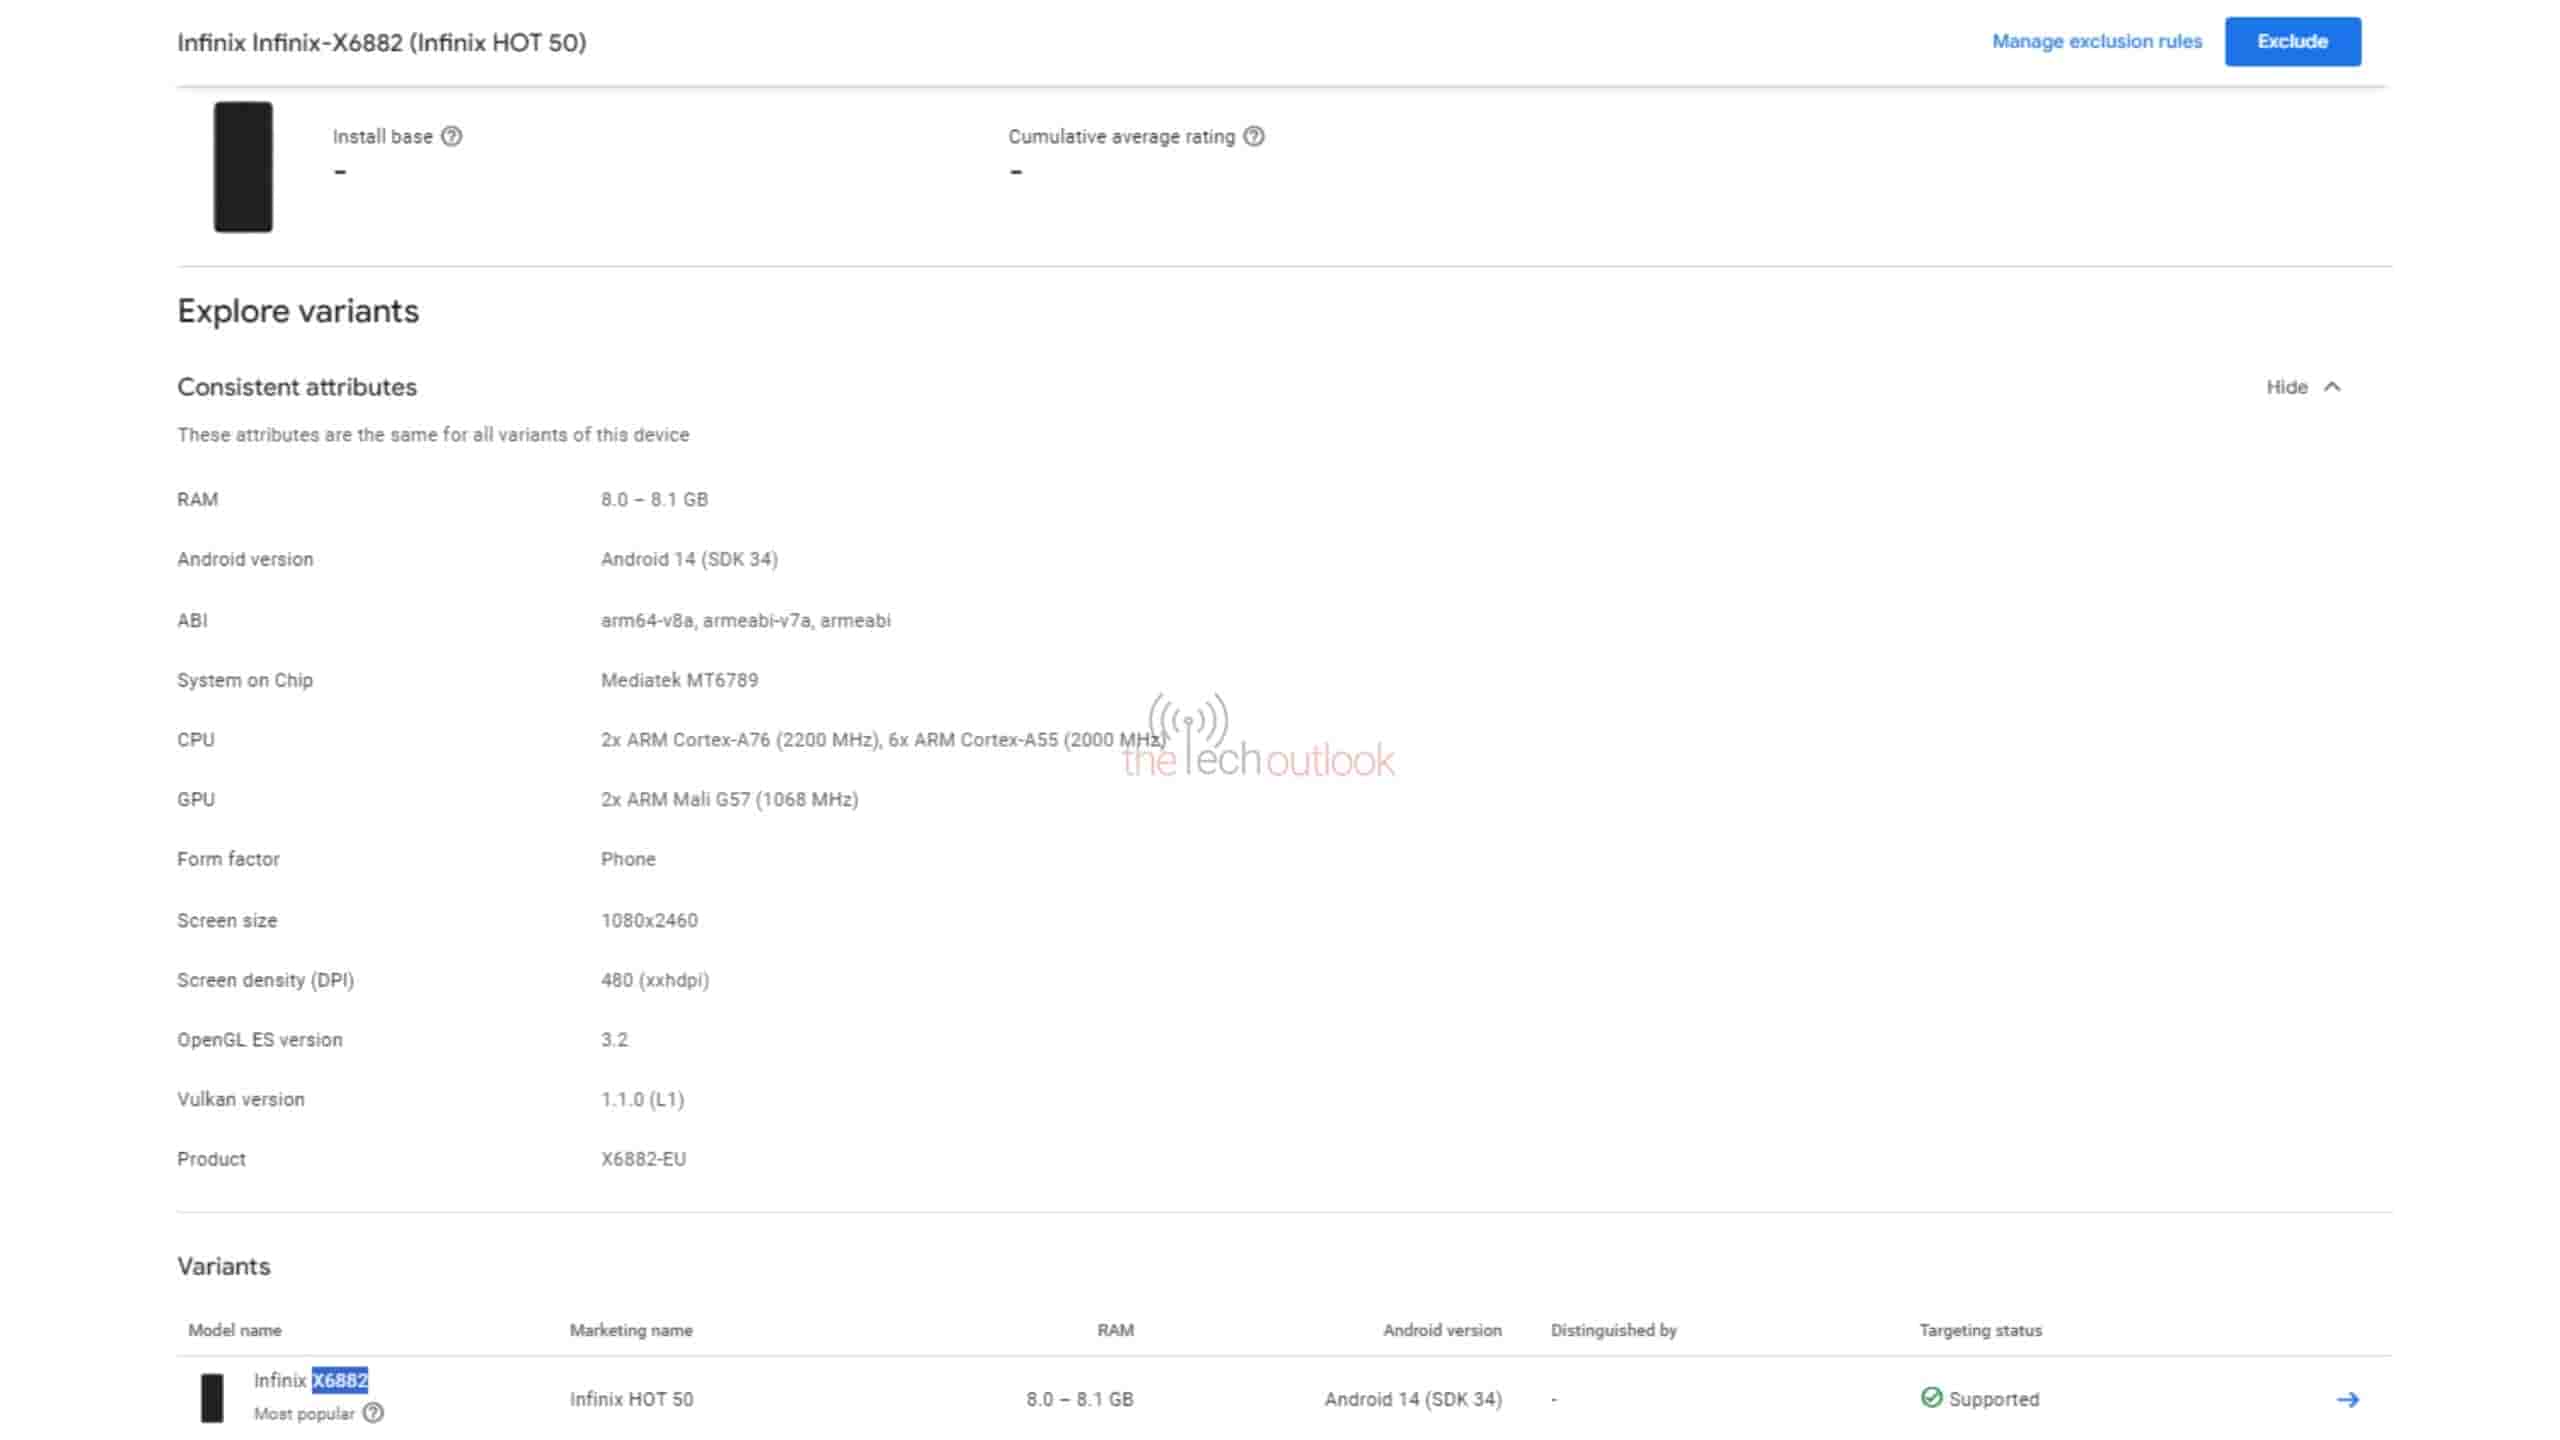The image size is (2560, 1440).
Task: Click the Install base help icon
Action: point(452,136)
